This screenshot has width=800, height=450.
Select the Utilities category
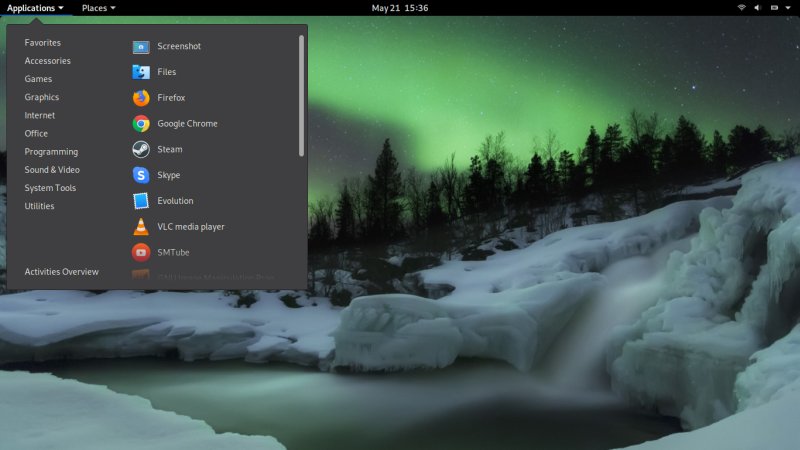click(x=39, y=206)
